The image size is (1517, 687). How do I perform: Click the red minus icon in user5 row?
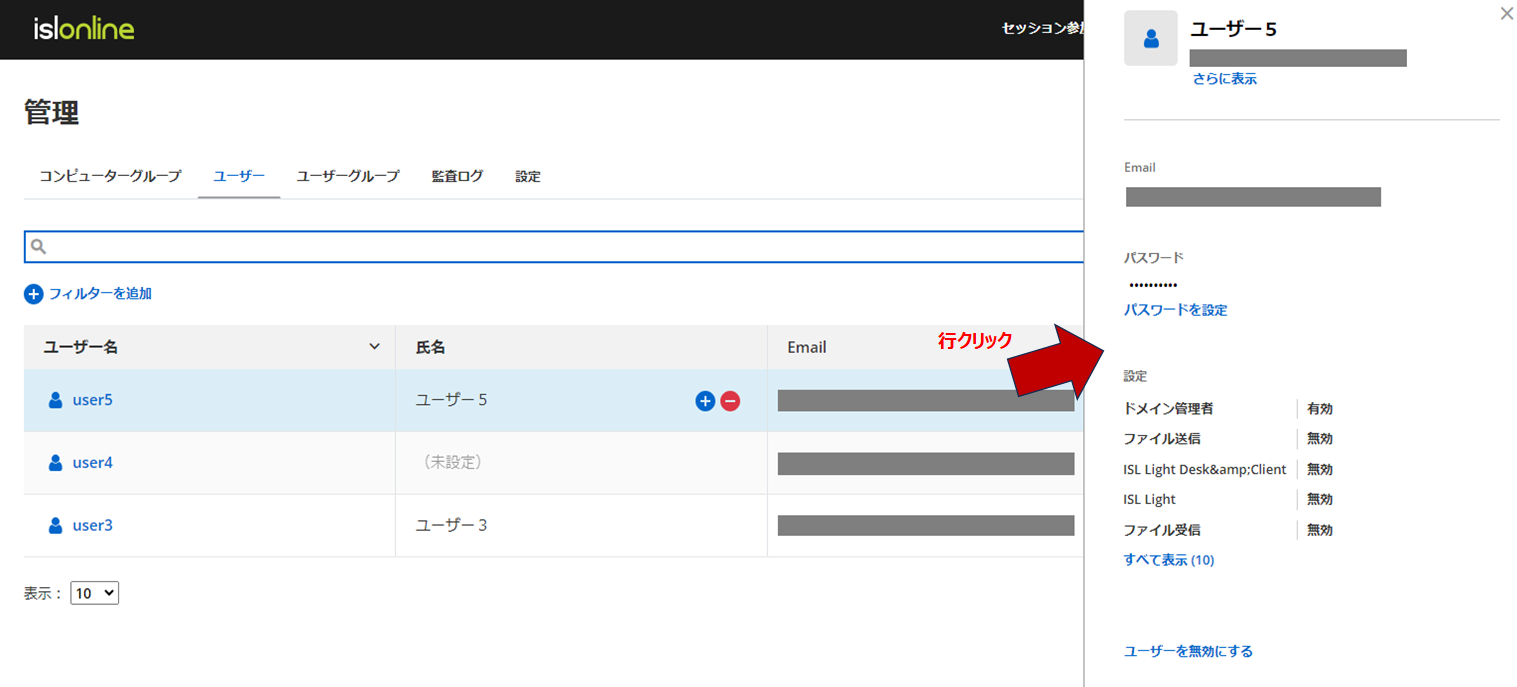click(730, 401)
